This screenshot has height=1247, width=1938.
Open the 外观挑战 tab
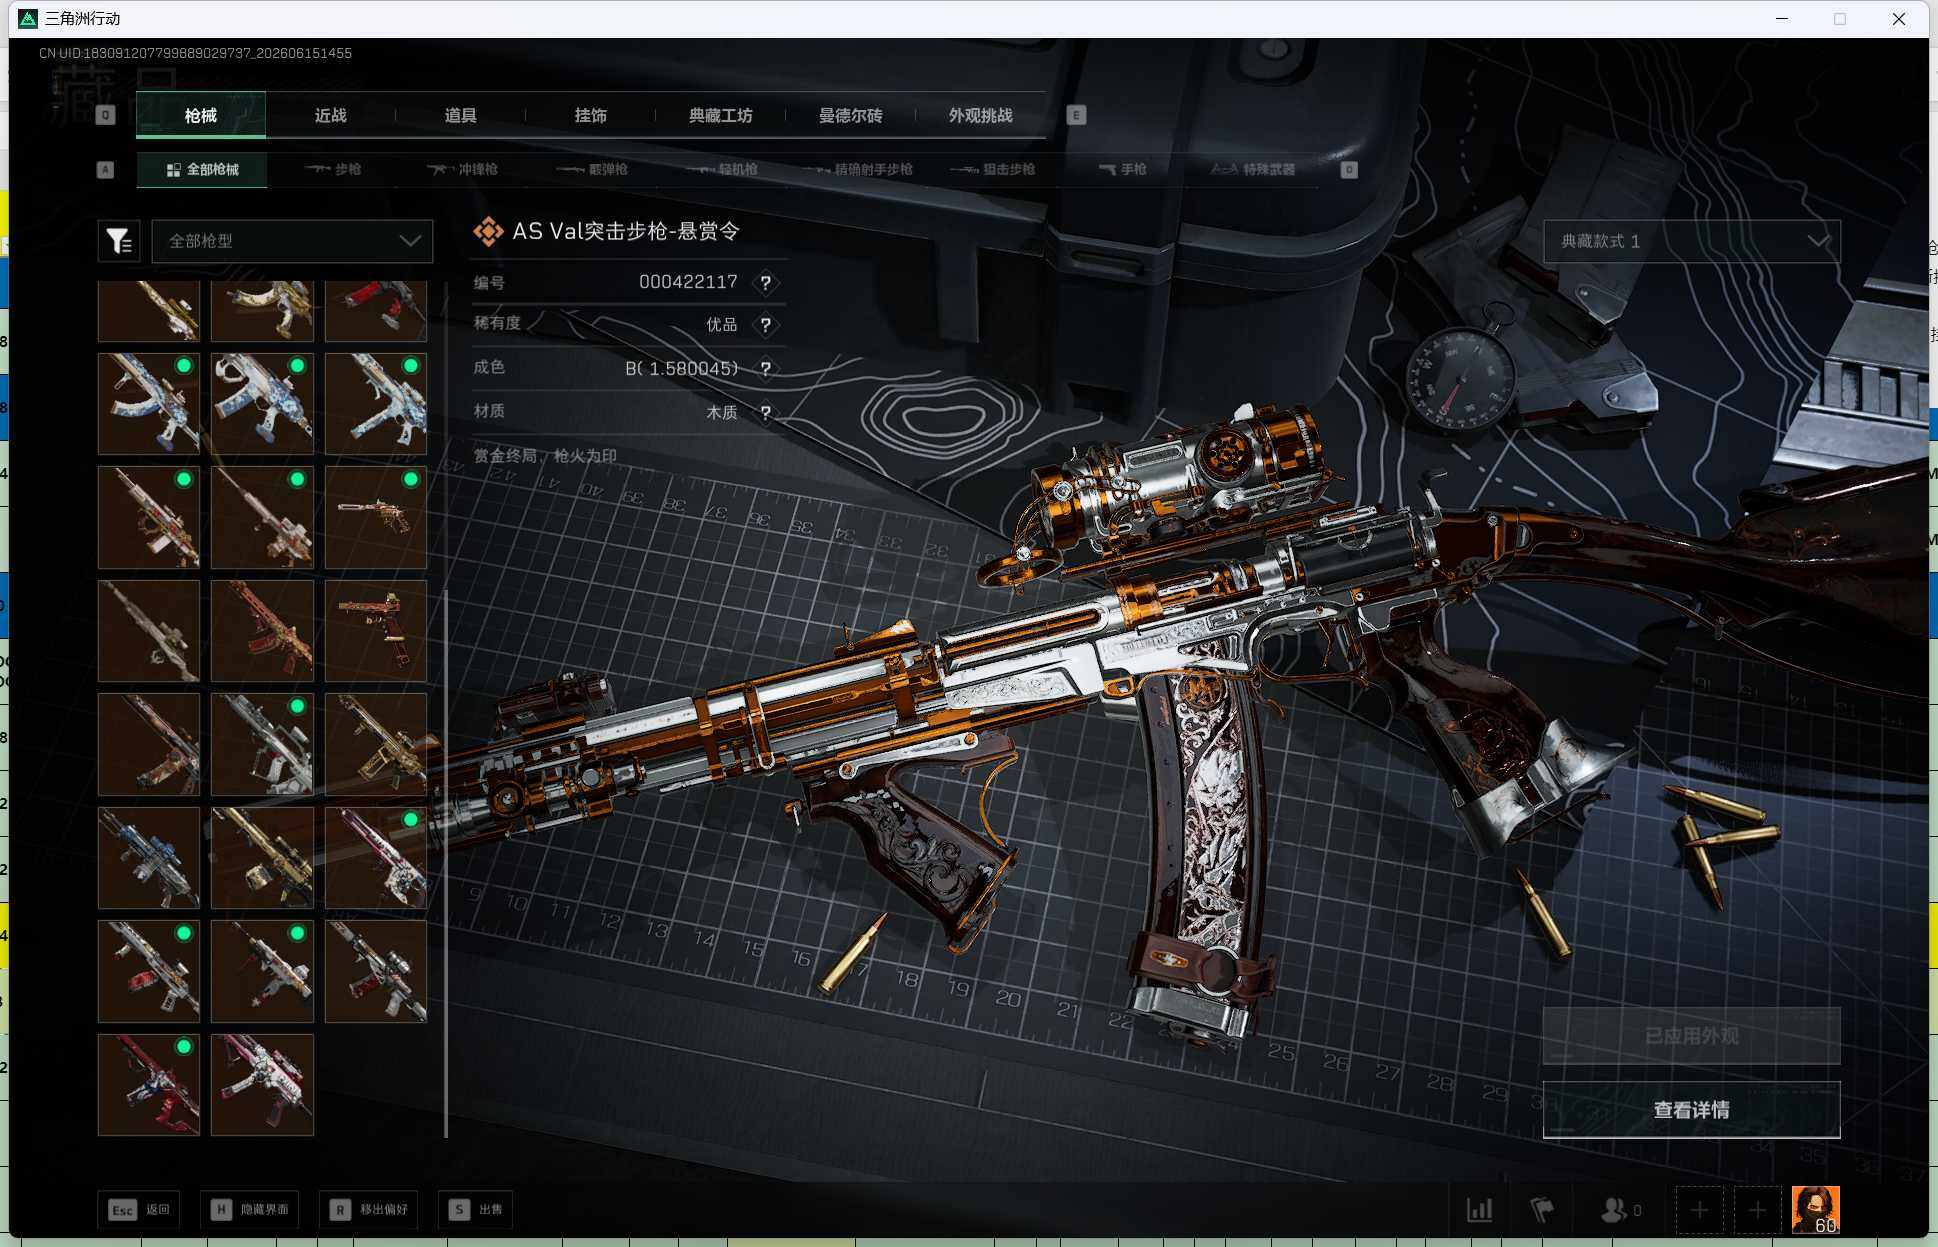981,115
